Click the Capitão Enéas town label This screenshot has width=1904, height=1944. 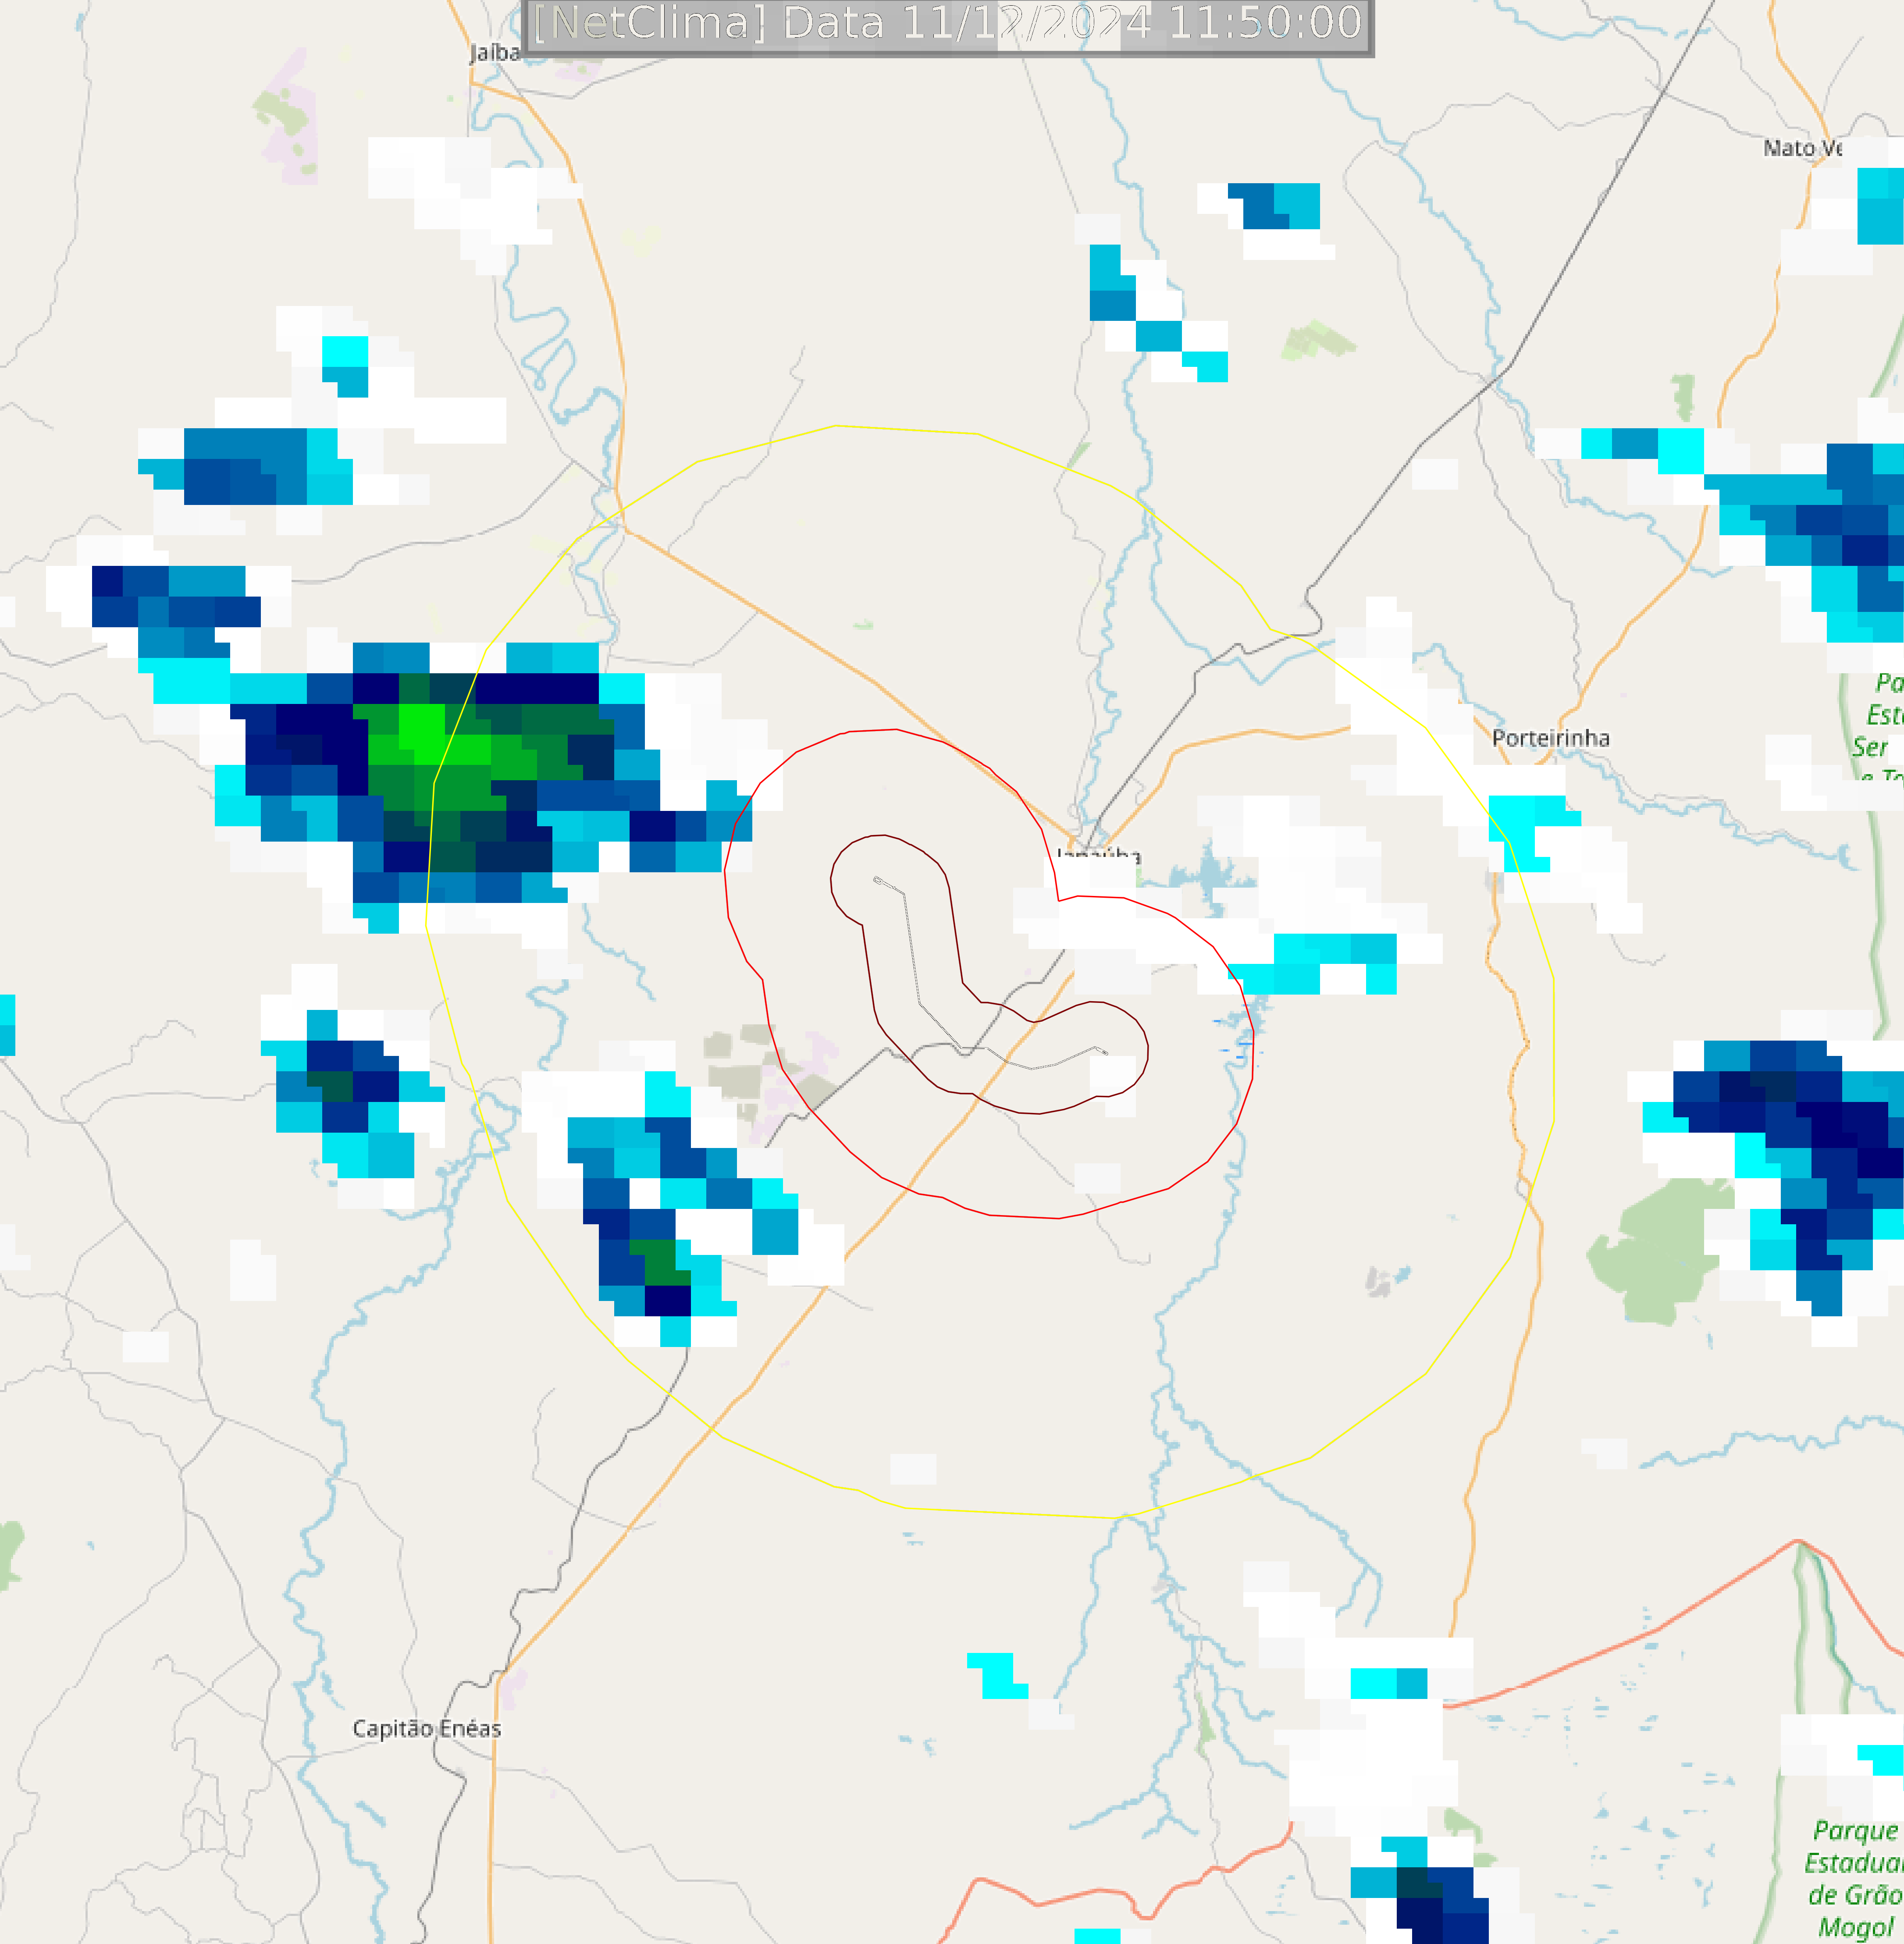click(x=427, y=1728)
